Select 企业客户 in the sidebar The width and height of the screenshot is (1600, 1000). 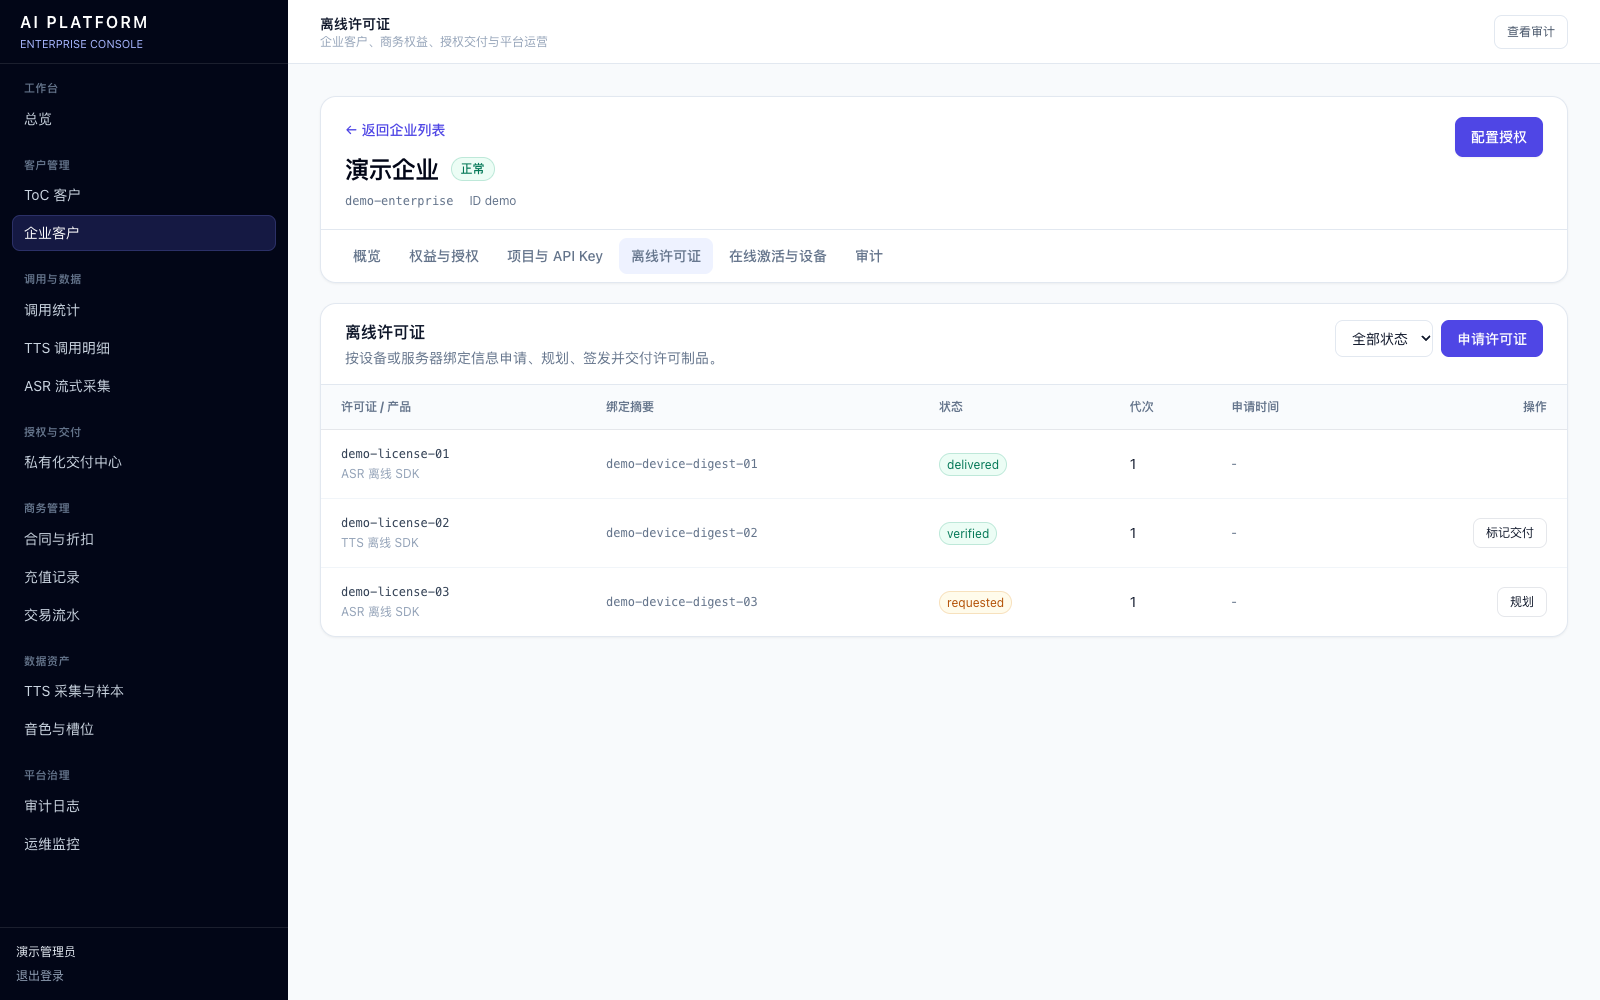[x=144, y=233]
